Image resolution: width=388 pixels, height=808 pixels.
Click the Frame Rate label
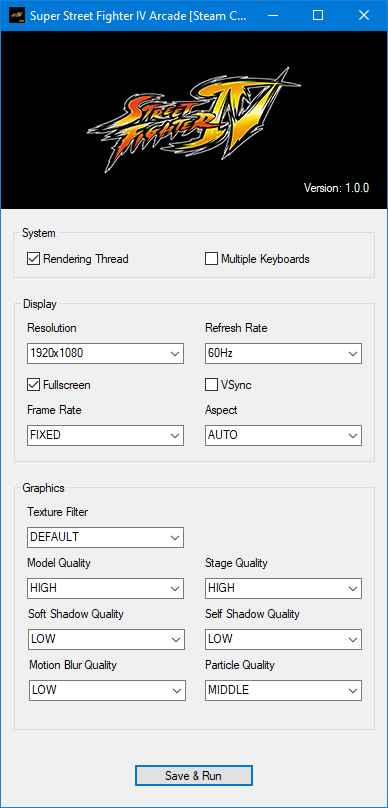[54, 410]
